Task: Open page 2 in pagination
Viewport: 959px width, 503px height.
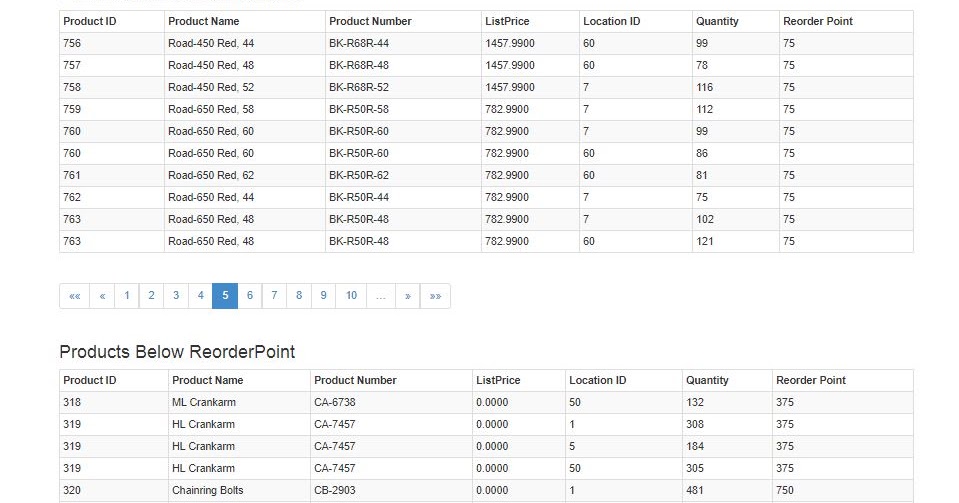Action: (x=151, y=296)
